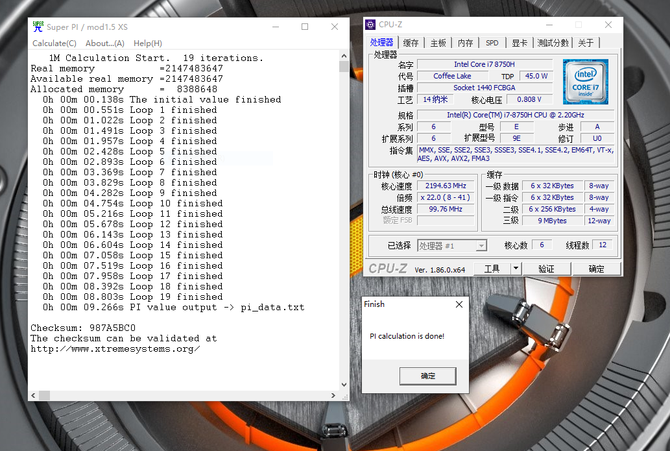Viewport: 670px width, 451px height.
Task: Switch to the 主板 tab
Action: pos(438,43)
